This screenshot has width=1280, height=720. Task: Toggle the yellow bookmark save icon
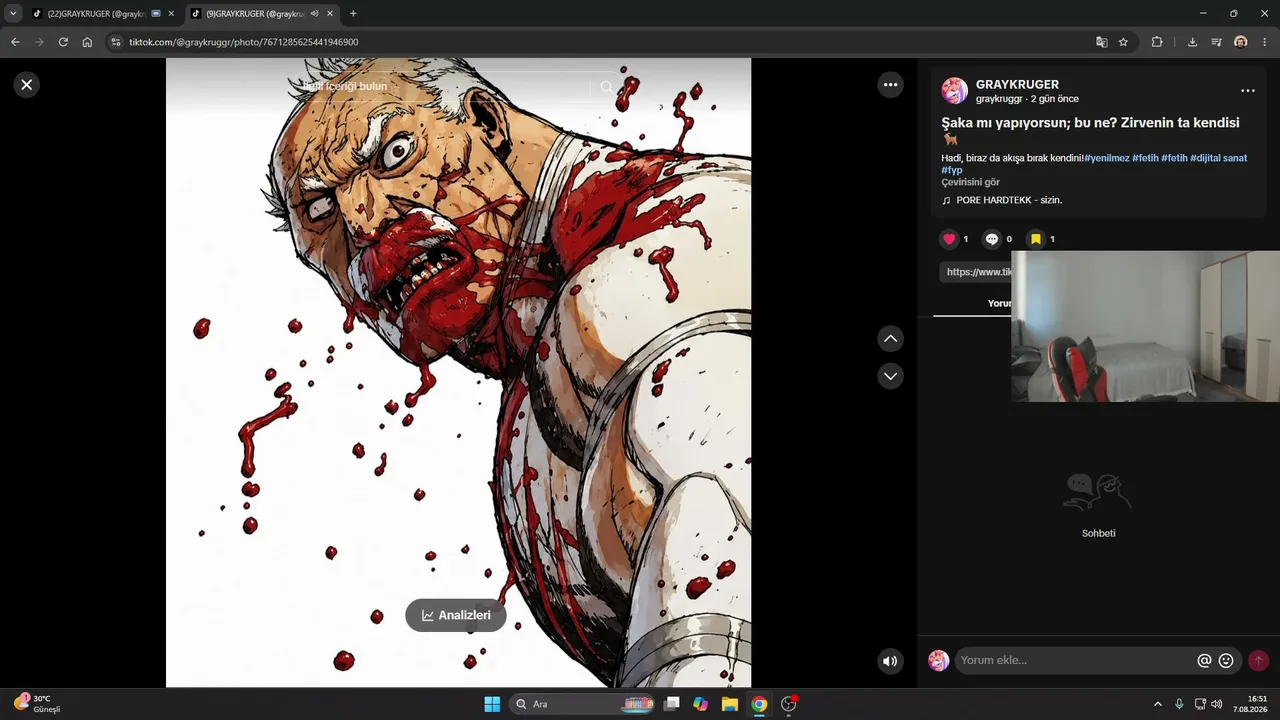tap(1036, 239)
